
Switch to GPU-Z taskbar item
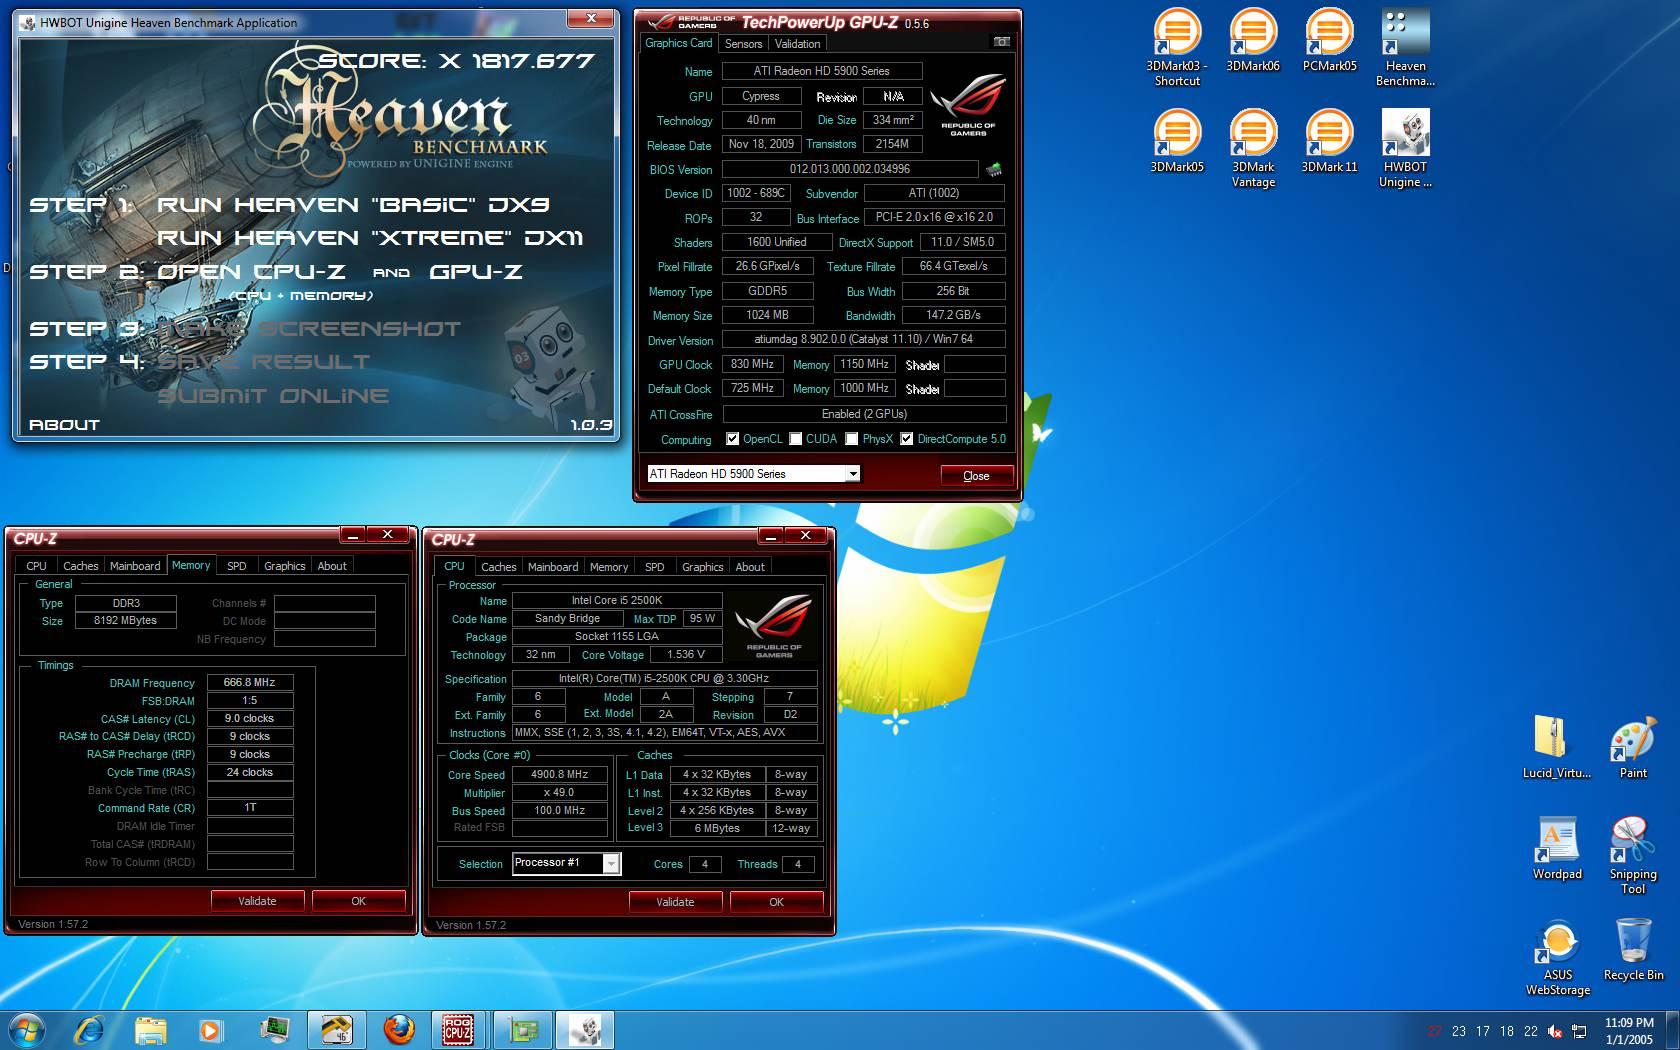[x=522, y=1030]
